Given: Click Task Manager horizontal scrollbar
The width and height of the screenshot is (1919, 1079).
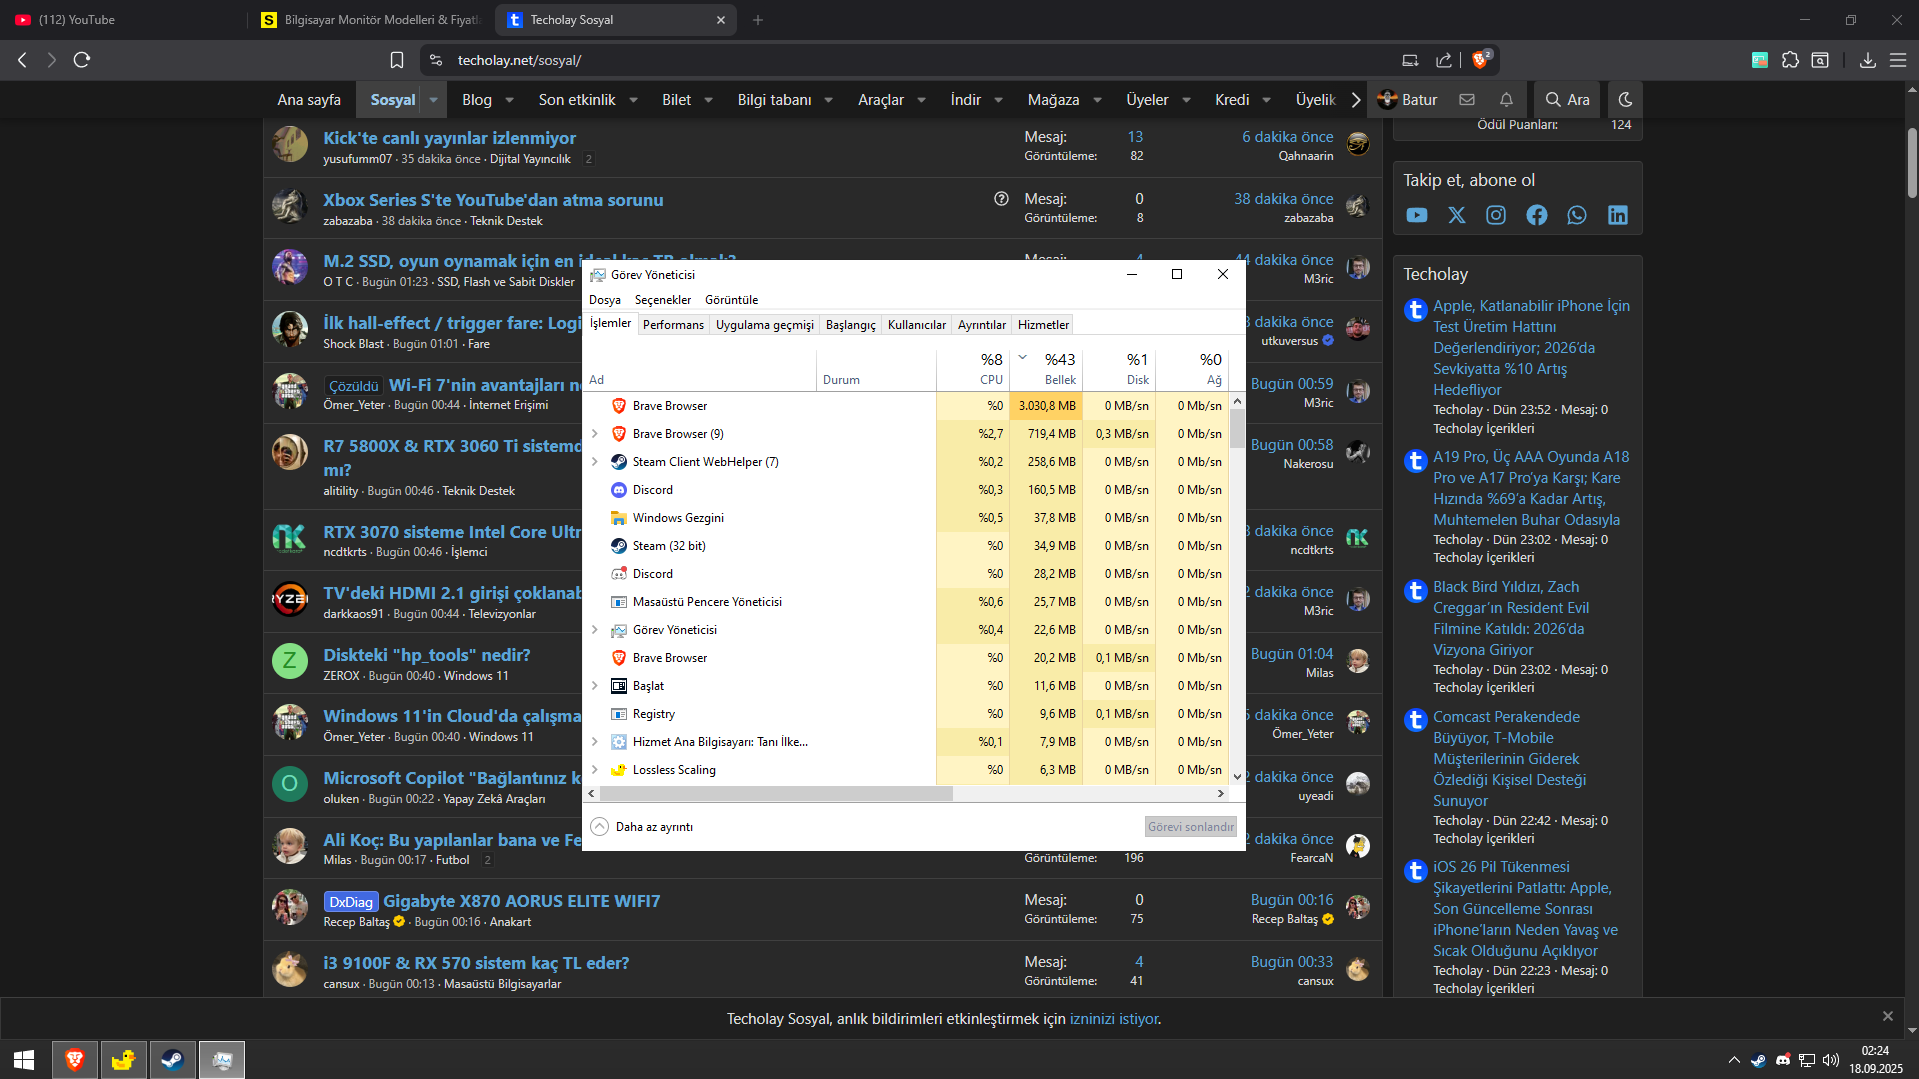Looking at the screenshot, I should point(777,793).
